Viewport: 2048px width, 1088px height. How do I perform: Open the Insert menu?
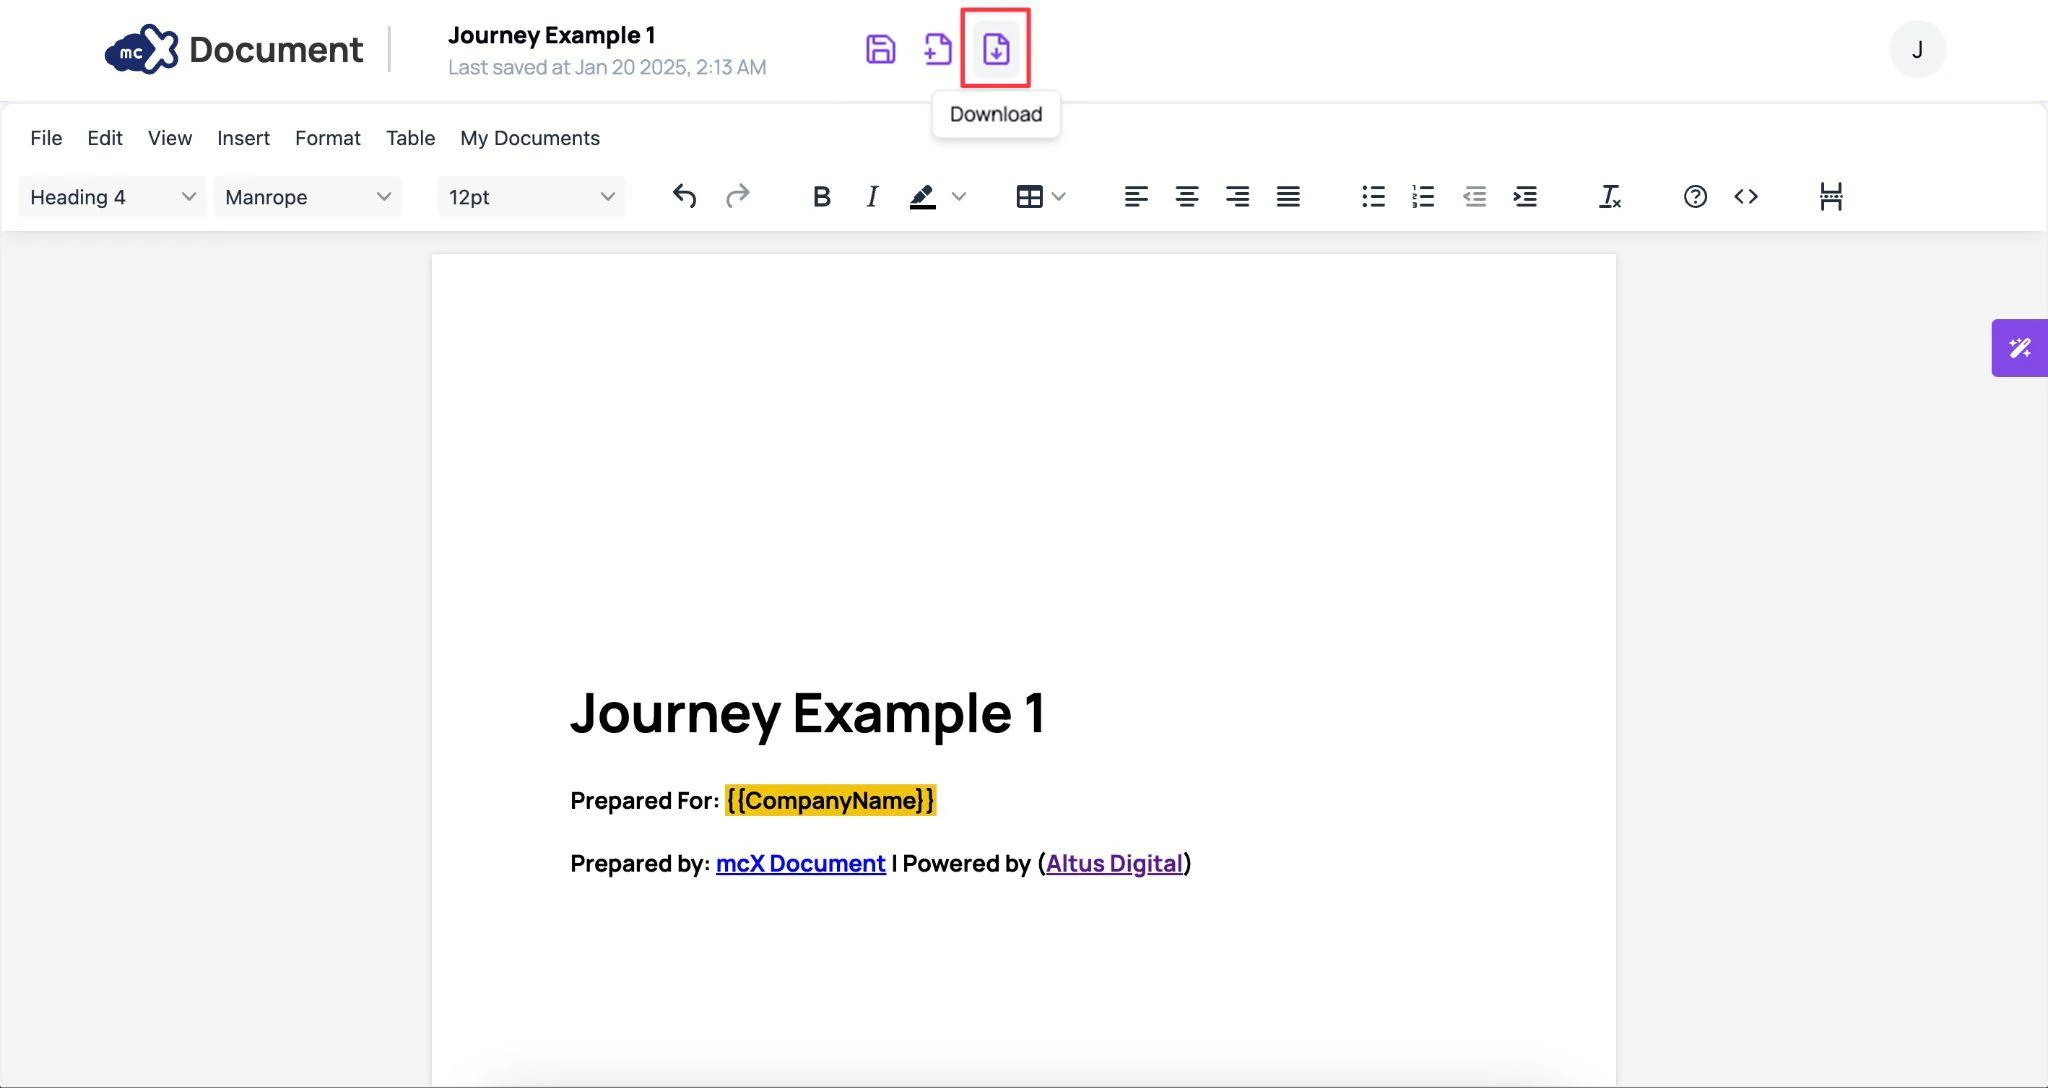coord(243,138)
